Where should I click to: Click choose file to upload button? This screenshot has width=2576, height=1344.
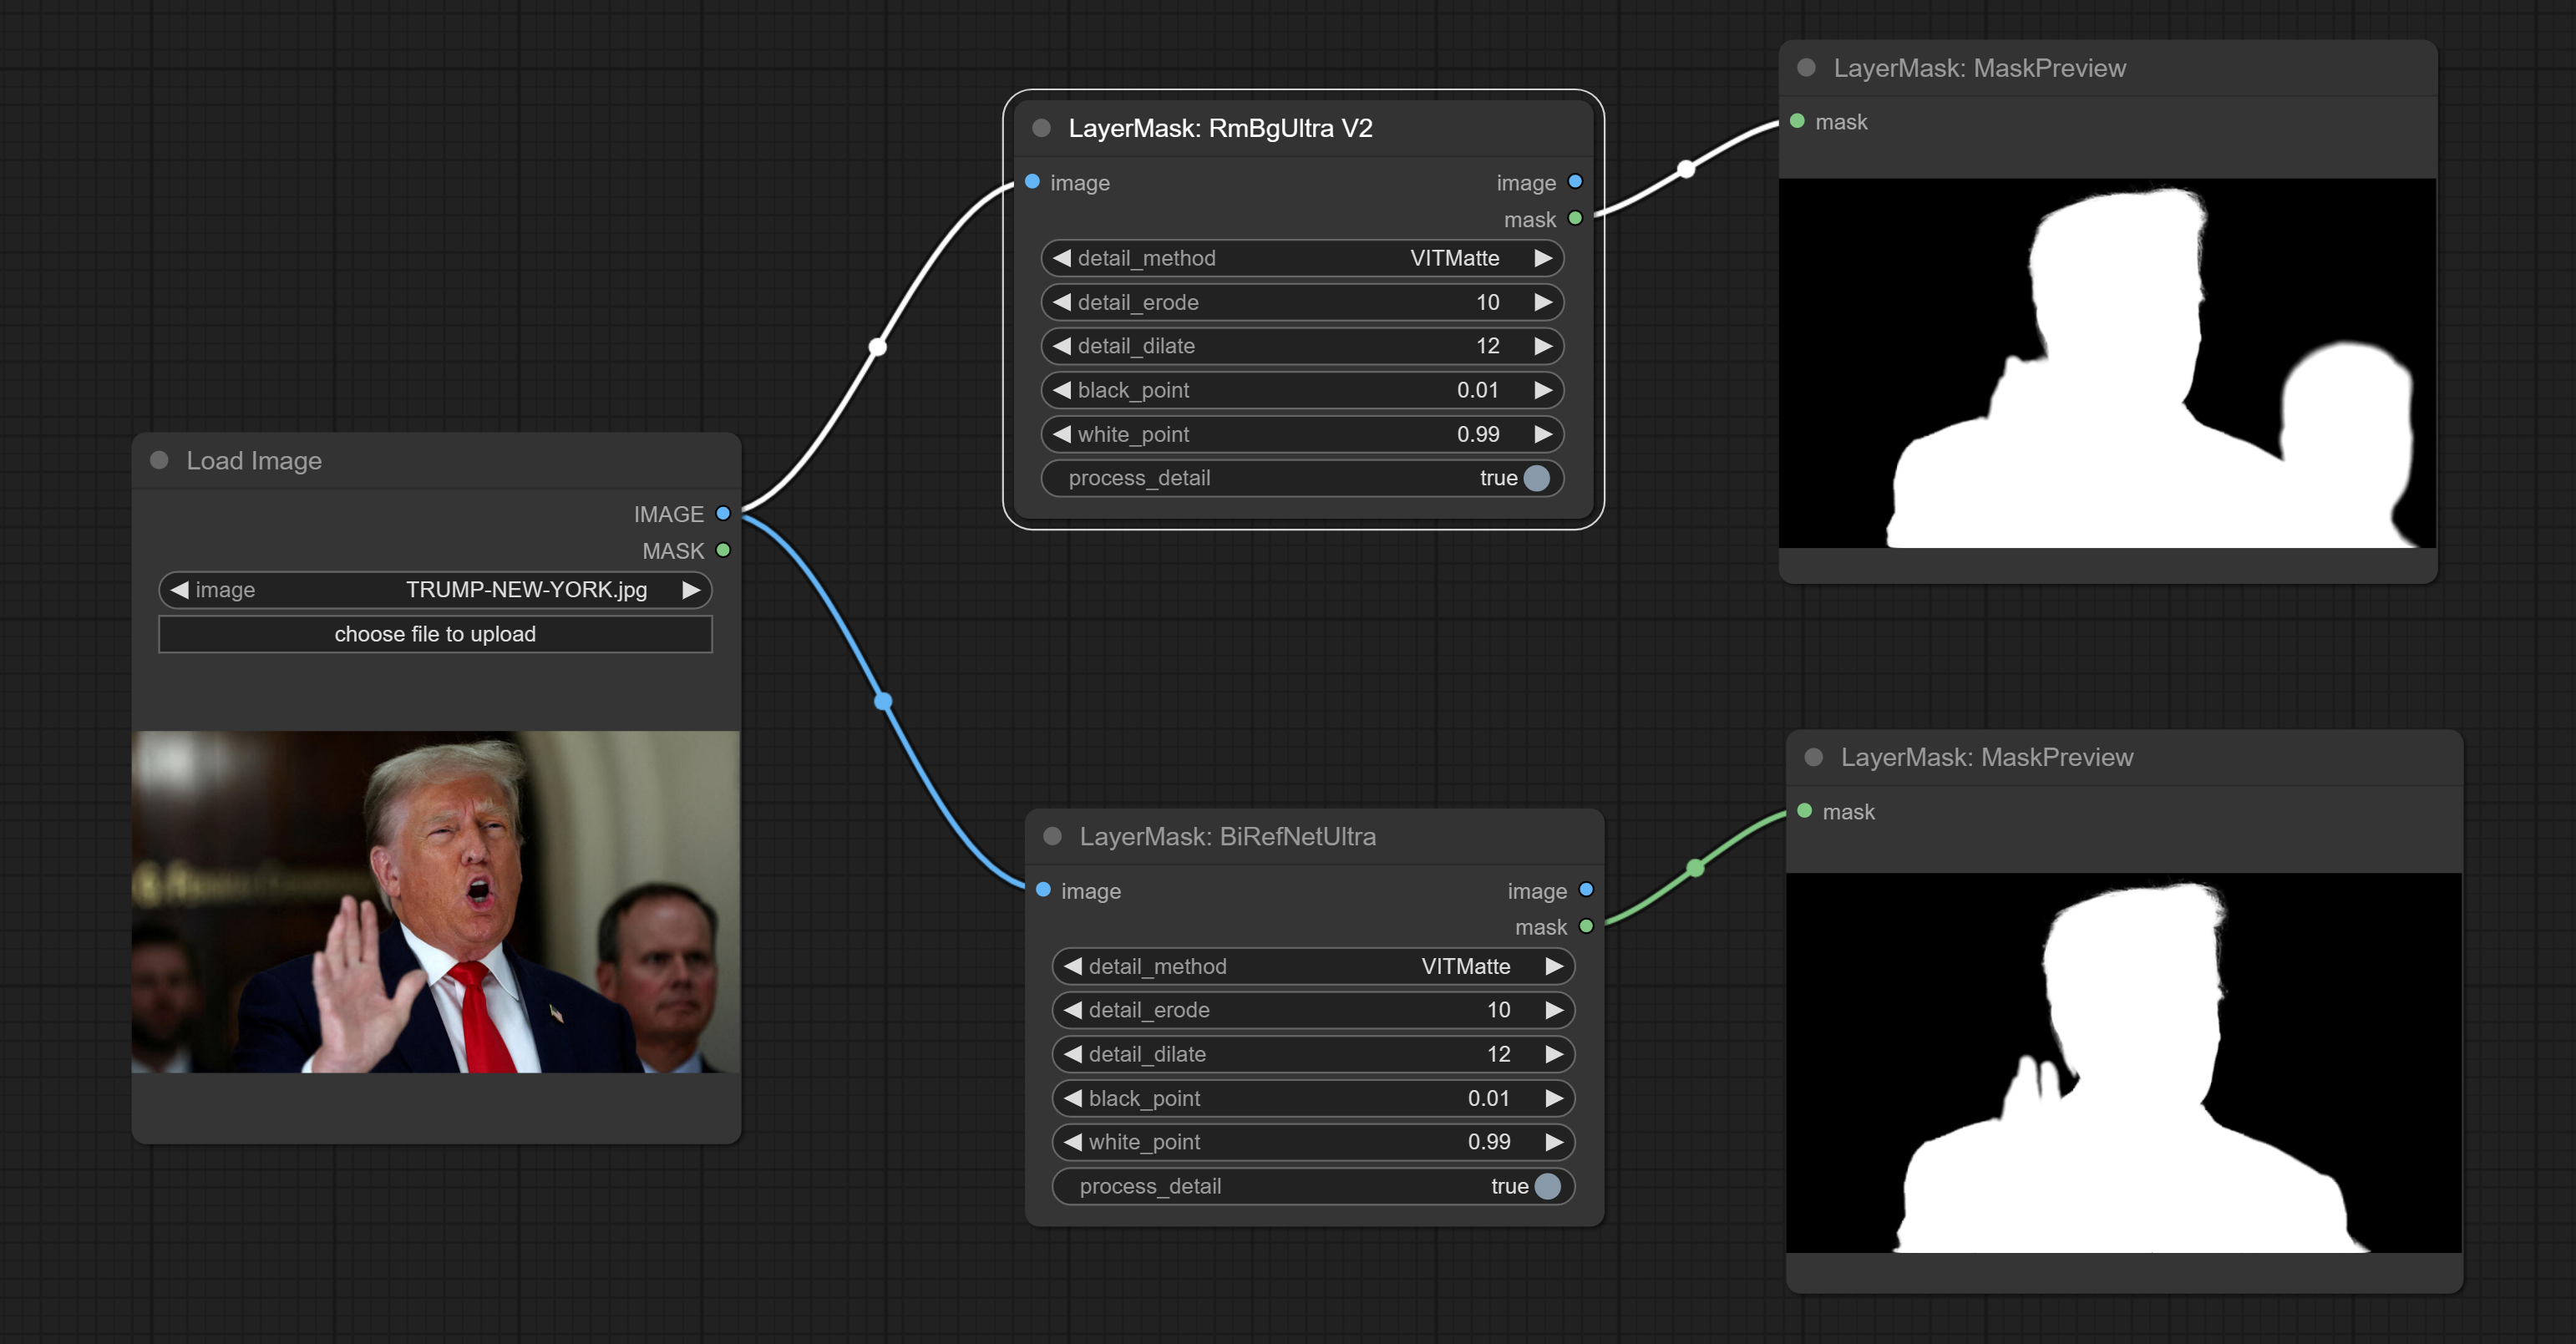435,634
